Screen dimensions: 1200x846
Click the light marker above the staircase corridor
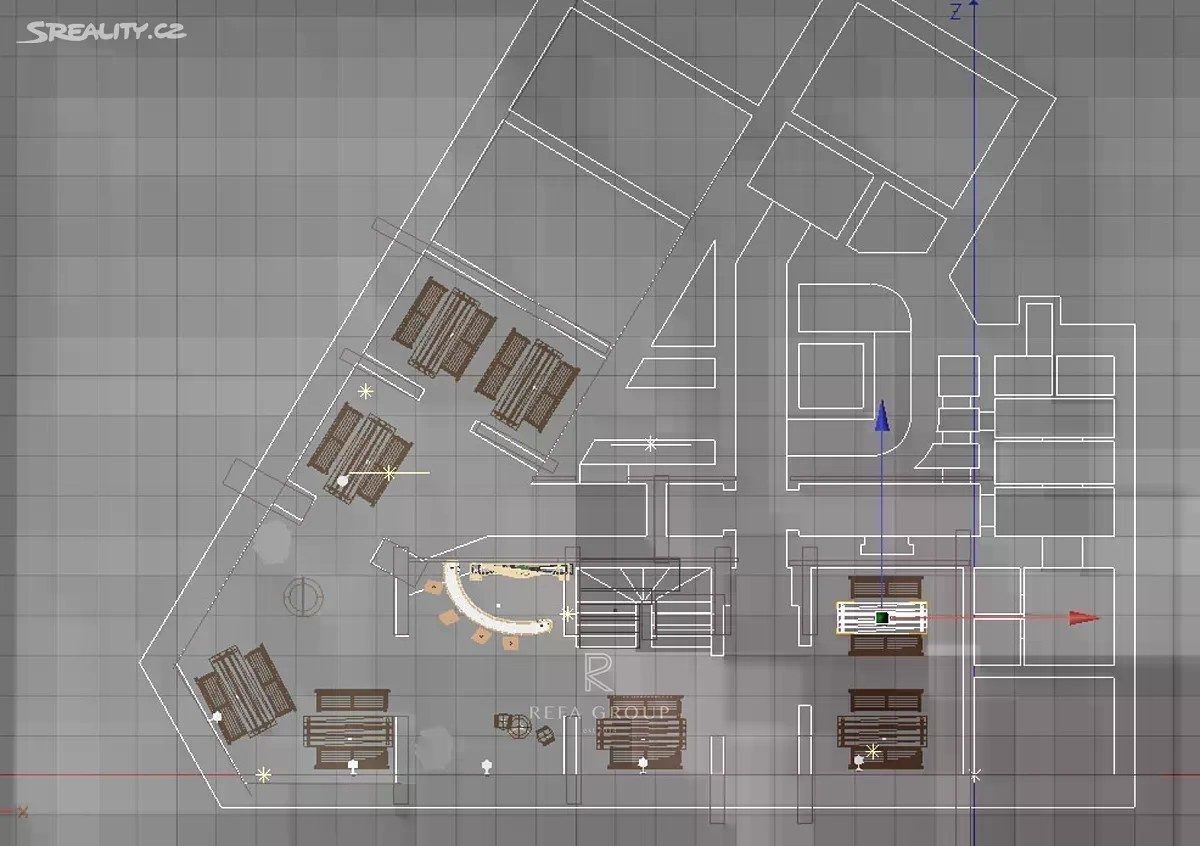coord(651,443)
